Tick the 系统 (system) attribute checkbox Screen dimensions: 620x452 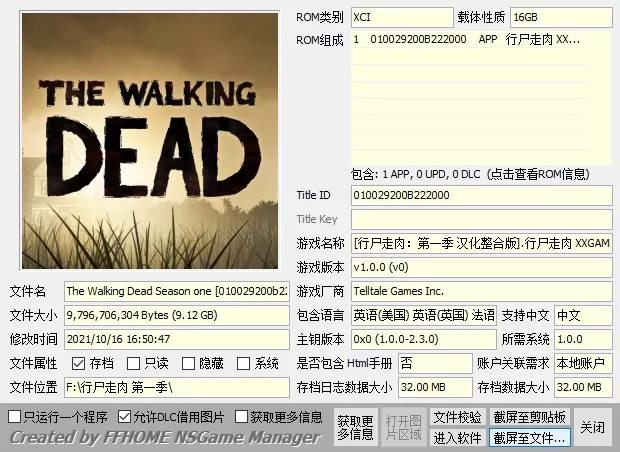pos(243,363)
